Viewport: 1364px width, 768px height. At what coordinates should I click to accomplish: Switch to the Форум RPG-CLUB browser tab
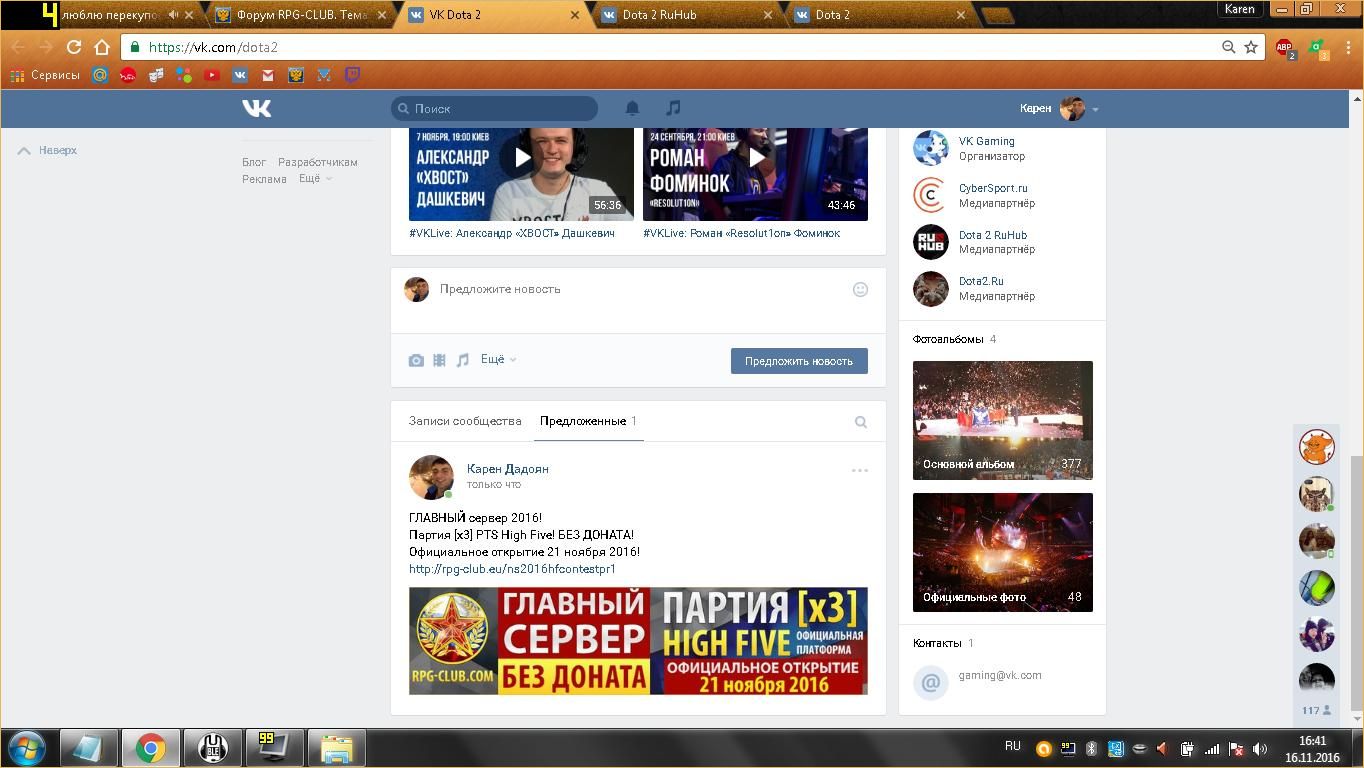pyautogui.click(x=300, y=15)
